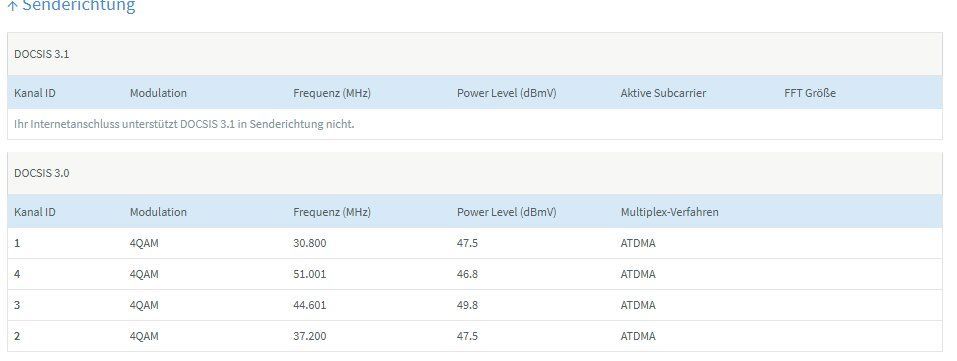
Task: Select channel ID 2 cell
Action: click(x=17, y=336)
